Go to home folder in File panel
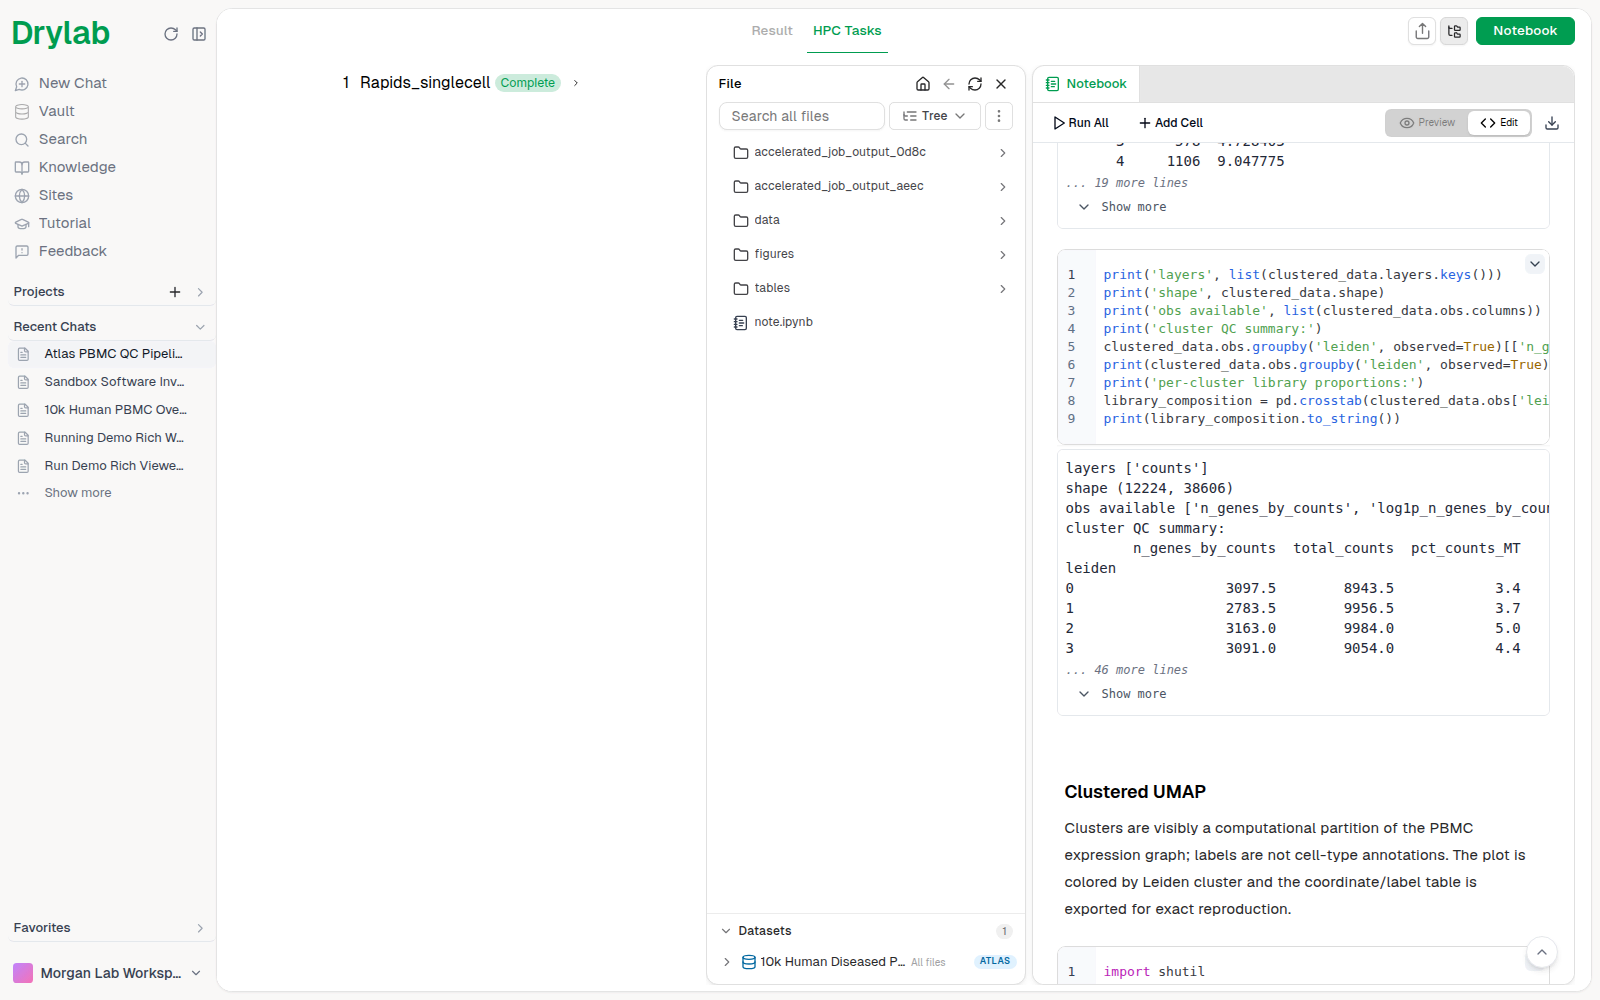This screenshot has width=1600, height=1000. coord(923,84)
